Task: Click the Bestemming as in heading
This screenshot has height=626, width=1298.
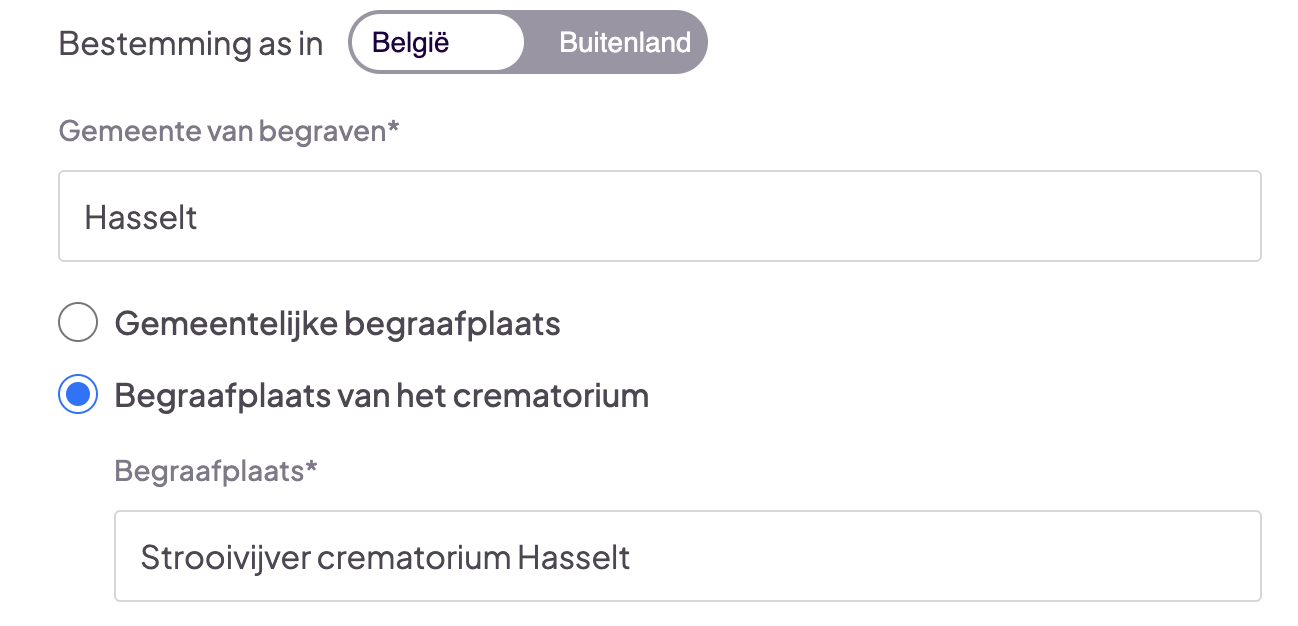Action: coord(190,42)
